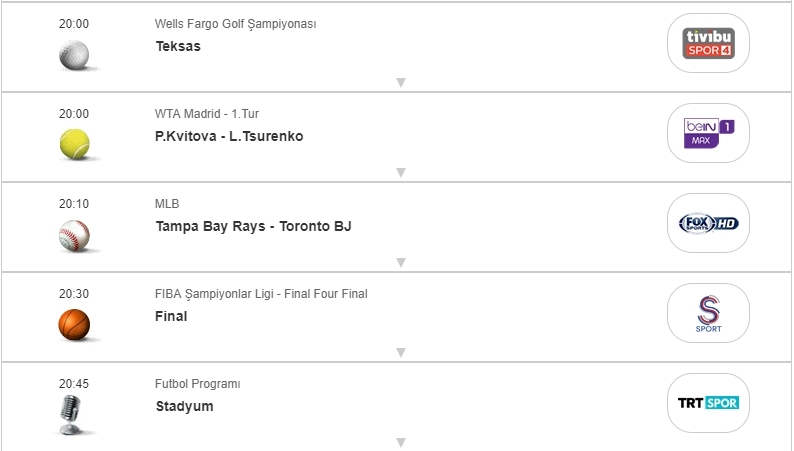The width and height of the screenshot is (794, 451).
Task: Expand the Stadyum program row details
Action: pyautogui.click(x=400, y=442)
